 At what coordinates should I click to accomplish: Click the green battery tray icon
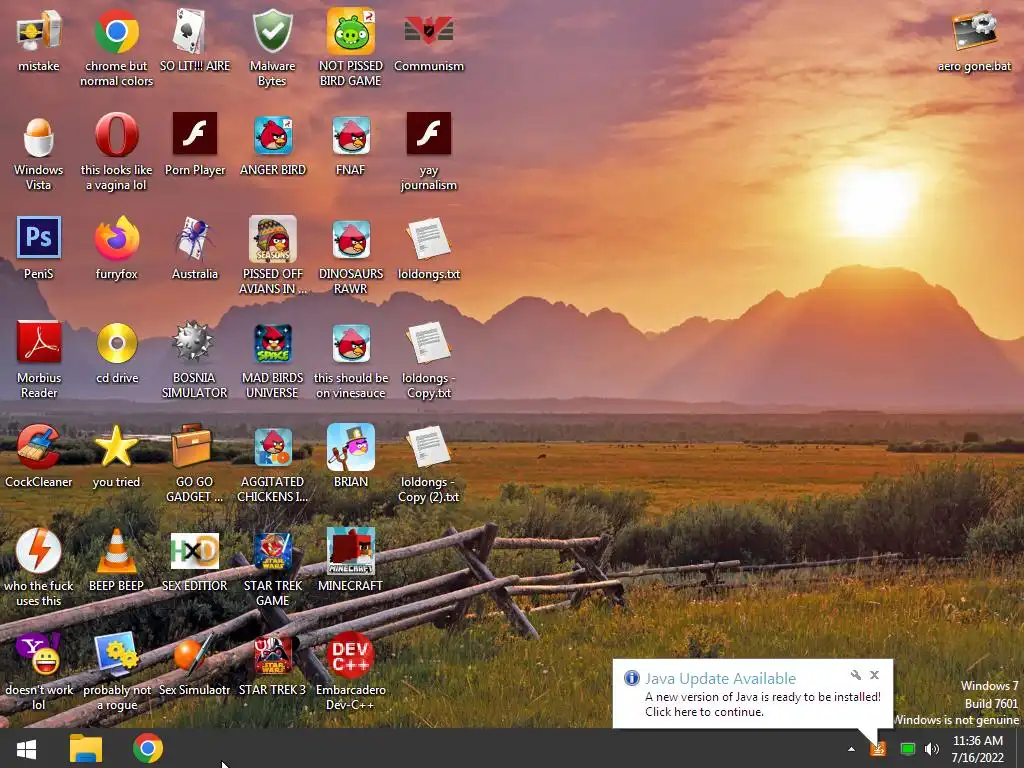pos(908,749)
